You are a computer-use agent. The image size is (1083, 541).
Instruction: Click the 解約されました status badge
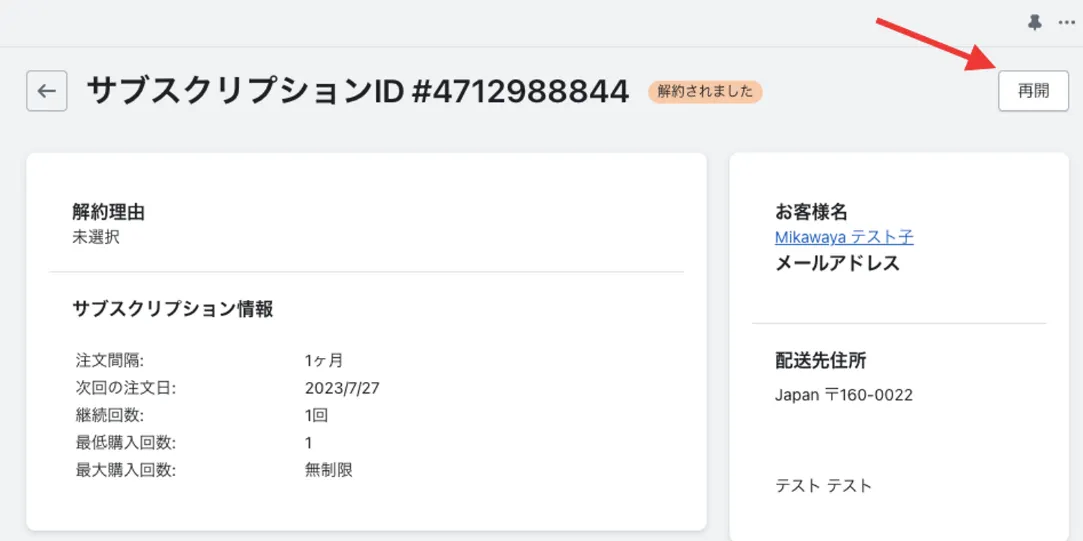point(705,92)
